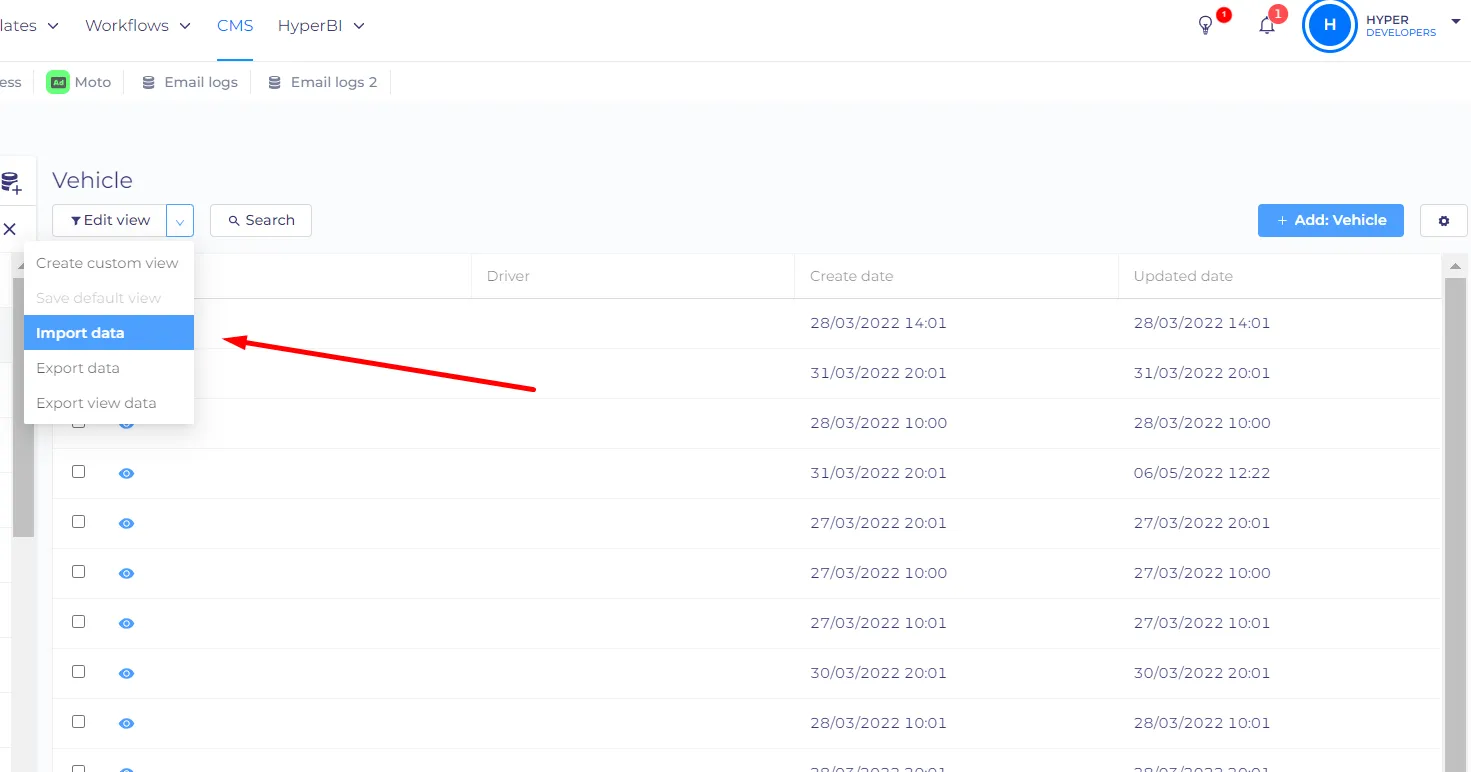Open the Moto app icon
The width and height of the screenshot is (1471, 772).
pos(58,82)
